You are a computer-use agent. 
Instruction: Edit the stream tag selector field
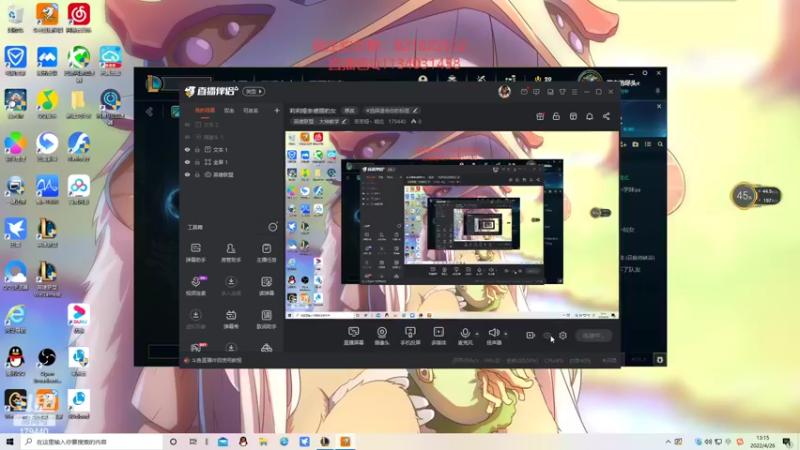pos(391,111)
